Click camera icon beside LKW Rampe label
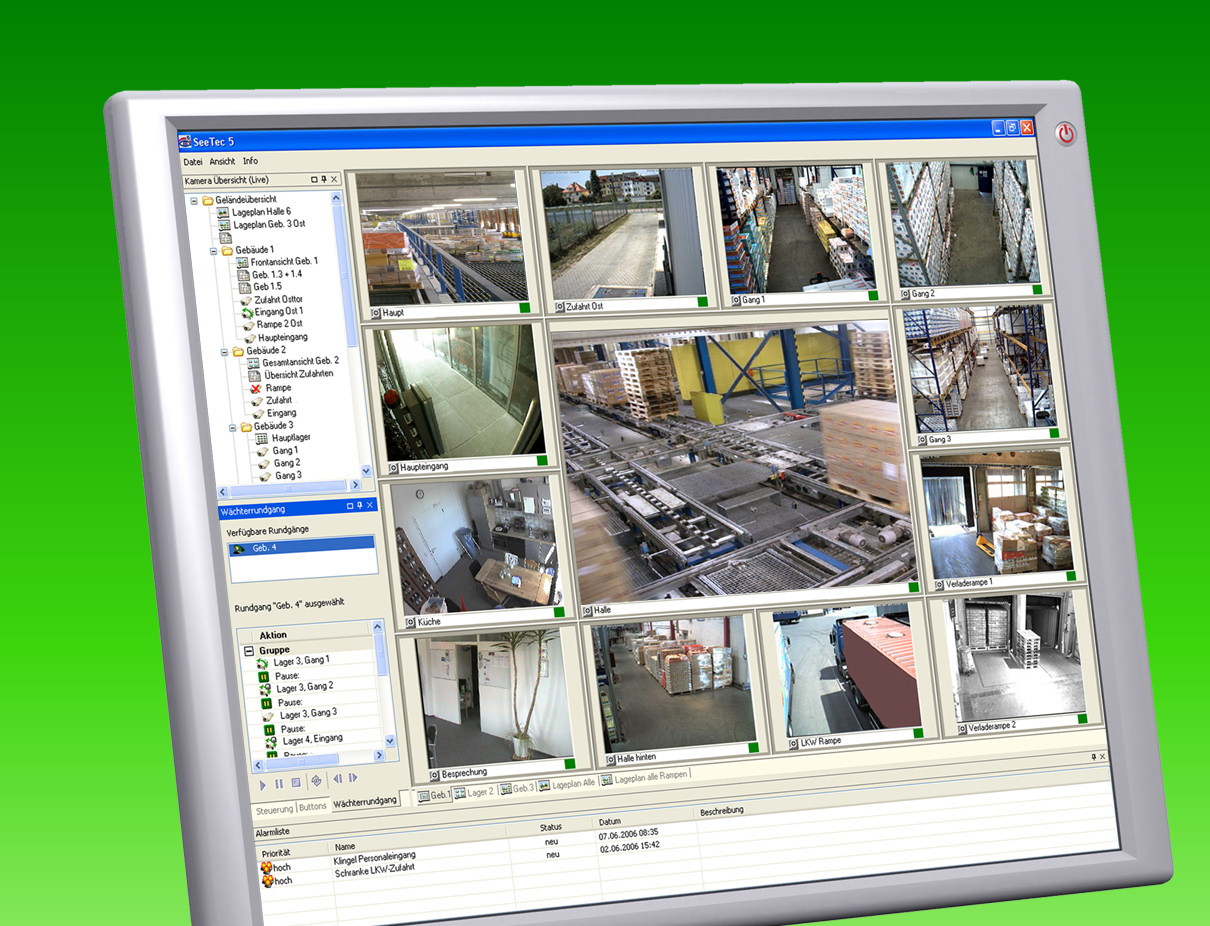Screen dimensions: 1210x926 (793, 743)
